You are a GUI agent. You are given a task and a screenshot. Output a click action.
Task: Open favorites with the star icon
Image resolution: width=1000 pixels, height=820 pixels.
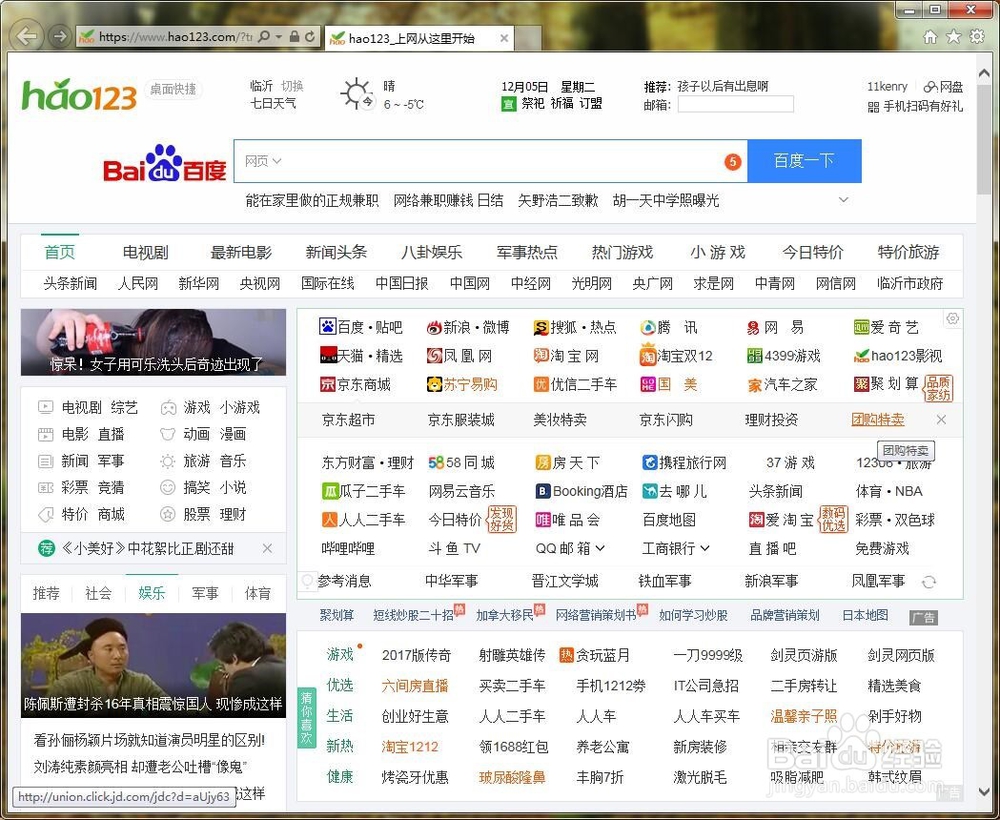coord(953,37)
